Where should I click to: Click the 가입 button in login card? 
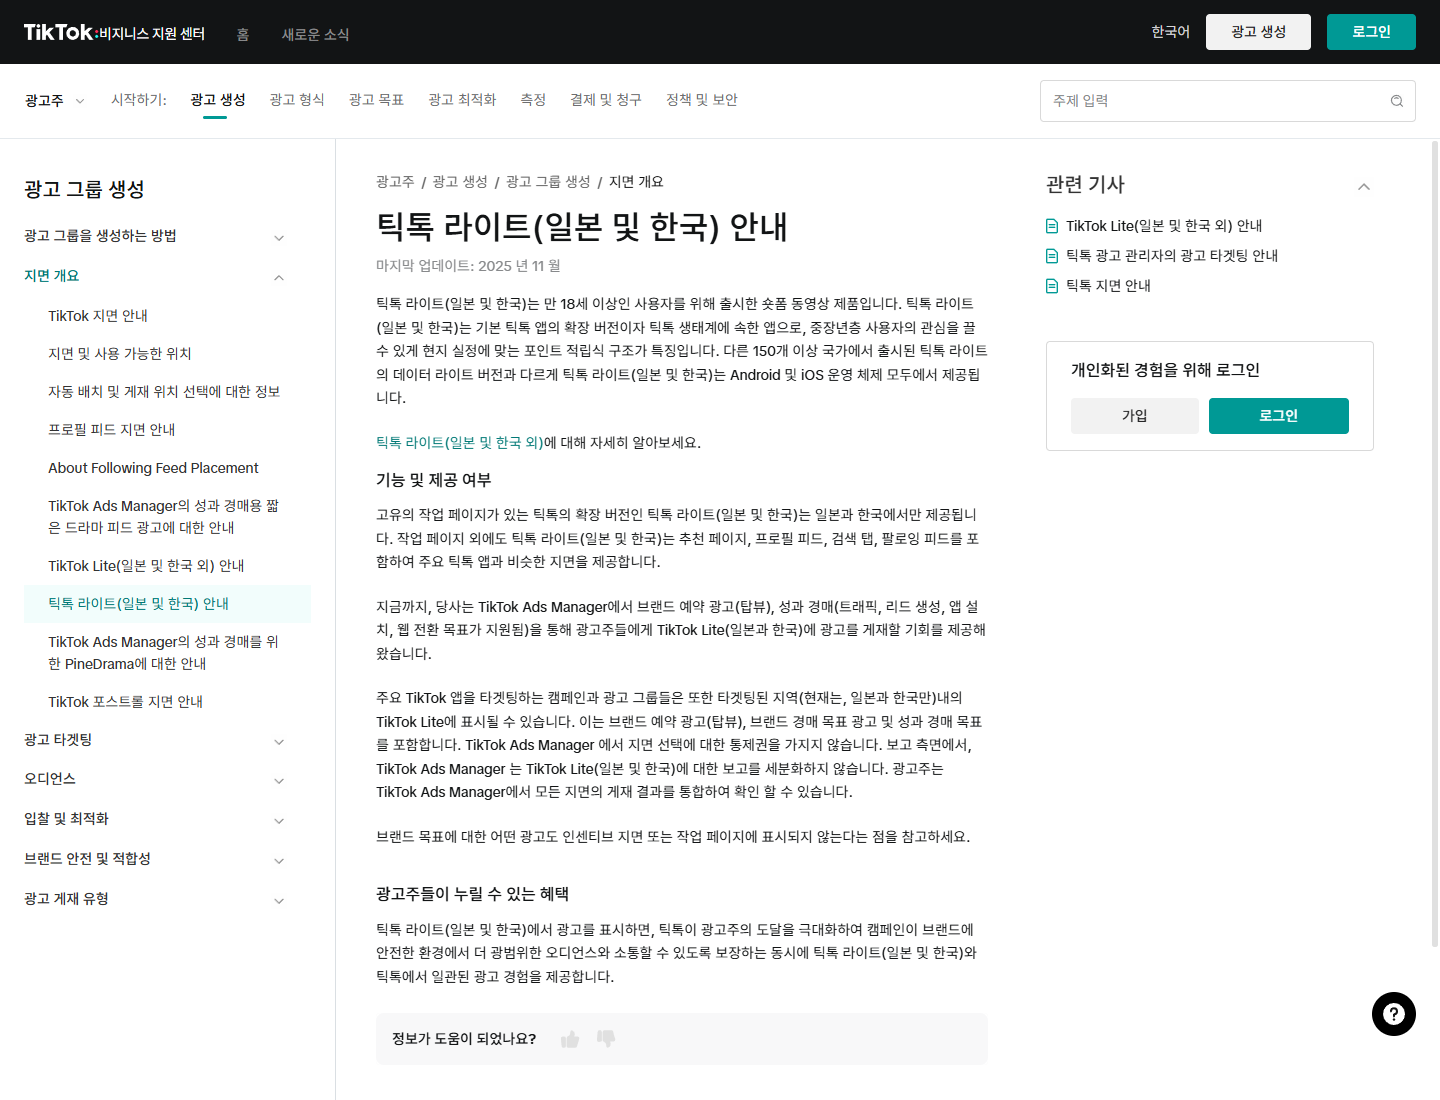click(x=1135, y=416)
